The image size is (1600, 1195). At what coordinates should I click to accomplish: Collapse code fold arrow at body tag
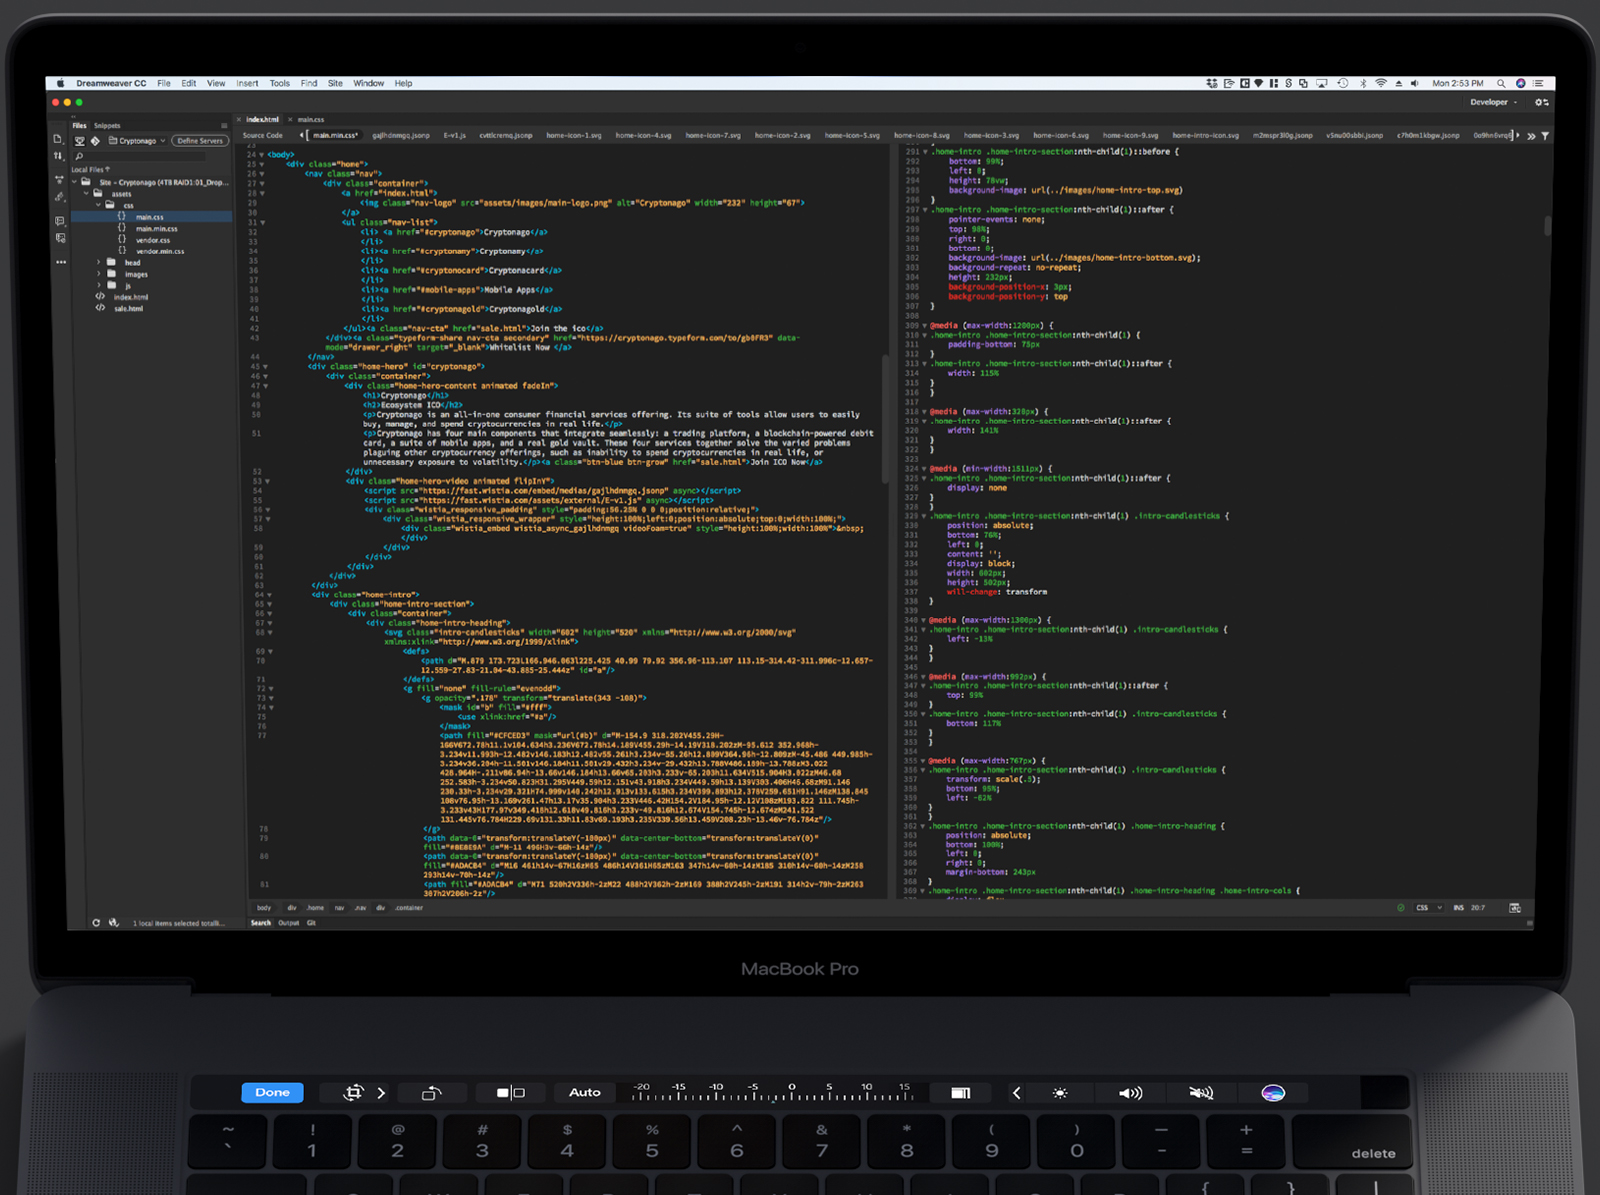pyautogui.click(x=262, y=155)
